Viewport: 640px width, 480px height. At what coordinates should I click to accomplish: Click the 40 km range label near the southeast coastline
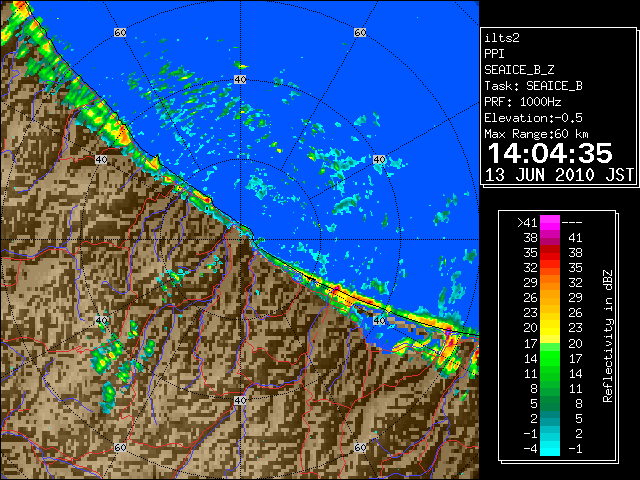tap(380, 320)
